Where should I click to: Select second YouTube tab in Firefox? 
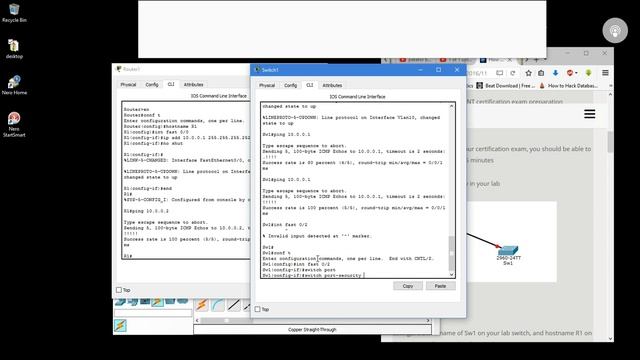click(456, 60)
